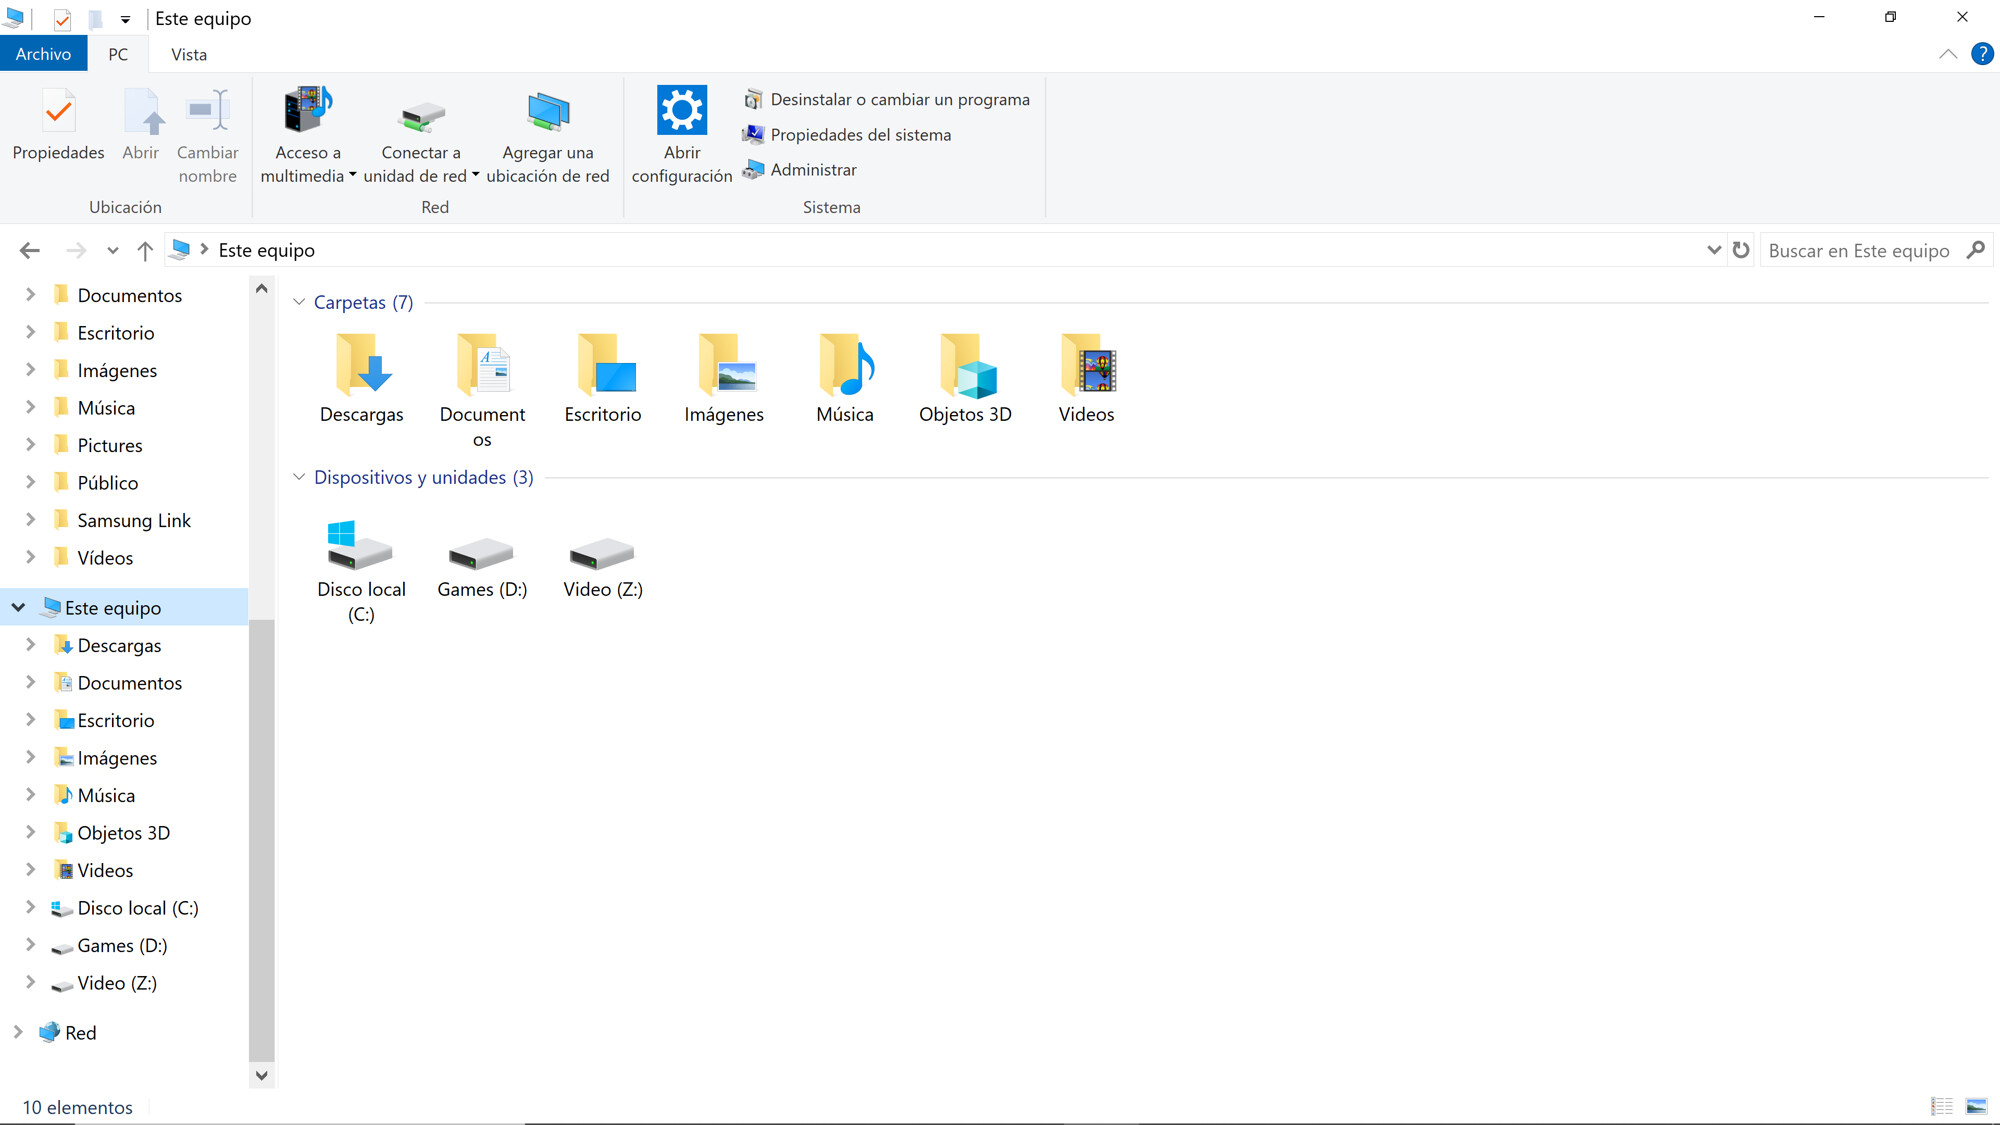
Task: Click the help question mark icon
Action: 1982,54
